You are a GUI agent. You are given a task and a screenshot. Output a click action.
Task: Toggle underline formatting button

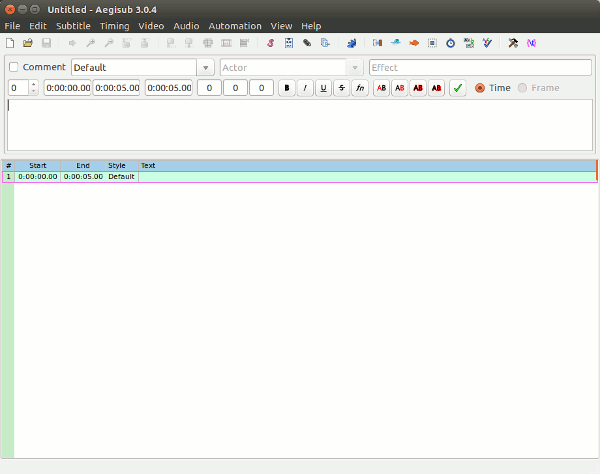click(x=323, y=88)
